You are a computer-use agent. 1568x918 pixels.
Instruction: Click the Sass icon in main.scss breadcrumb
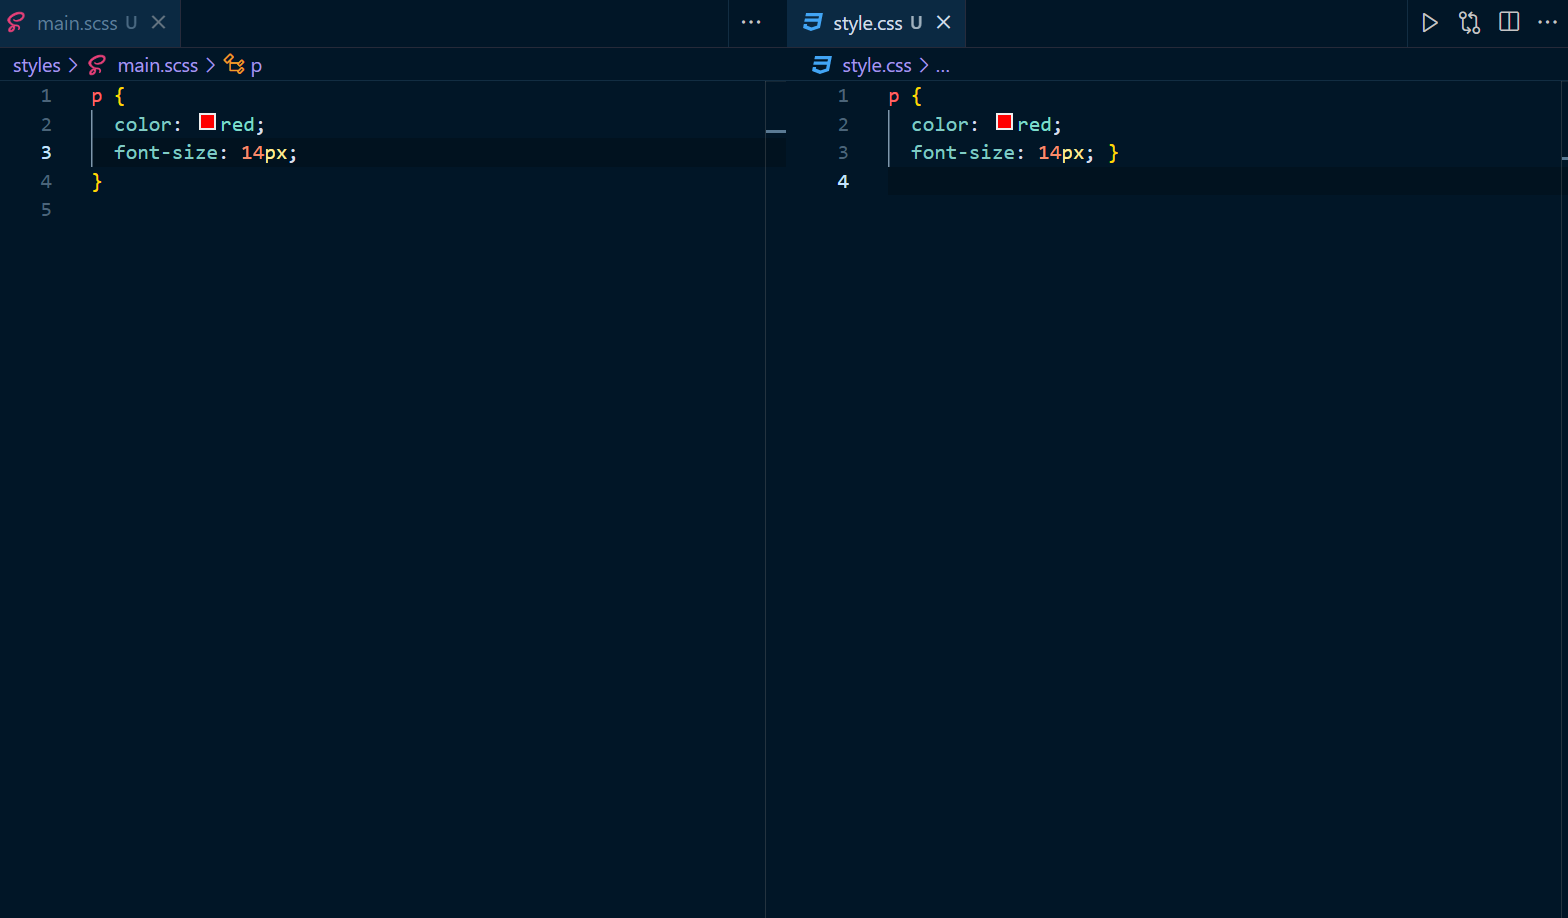[97, 65]
